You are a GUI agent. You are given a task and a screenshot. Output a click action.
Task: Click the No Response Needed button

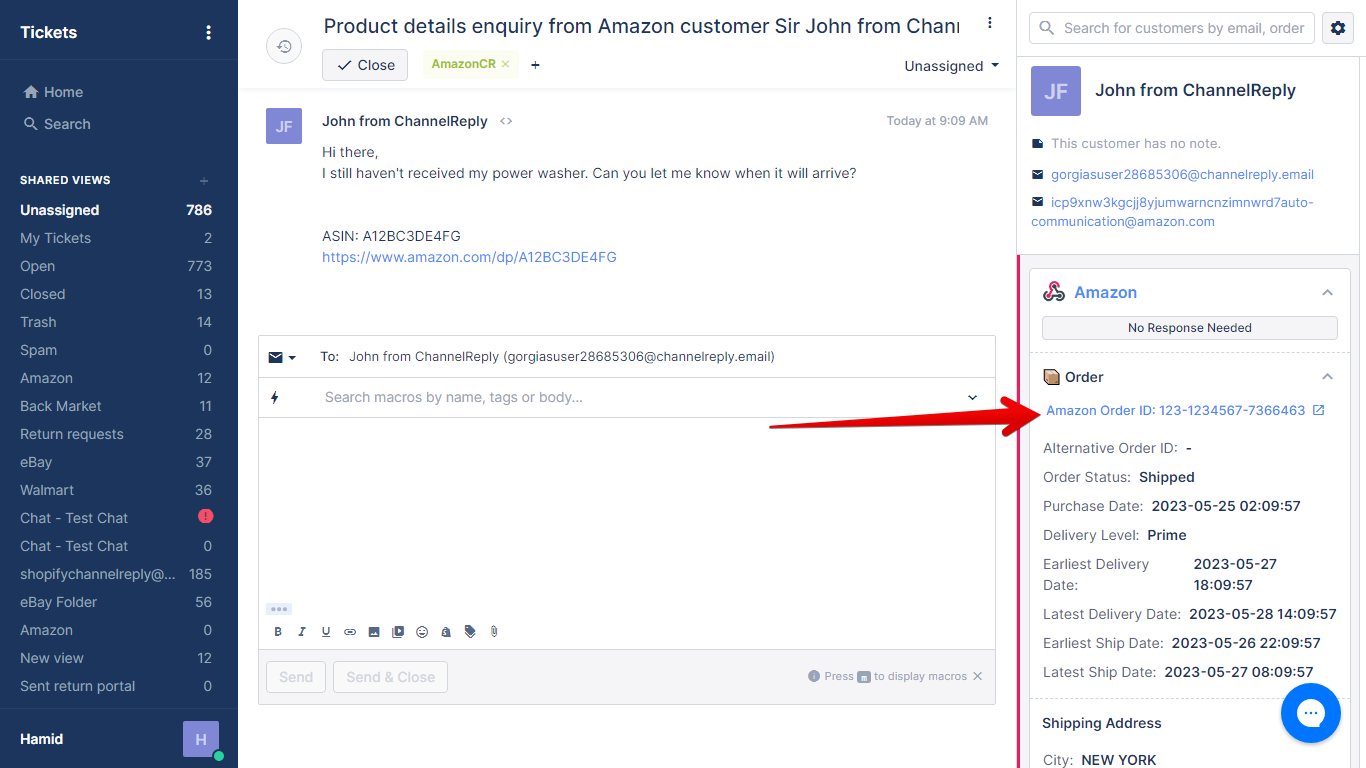point(1190,328)
